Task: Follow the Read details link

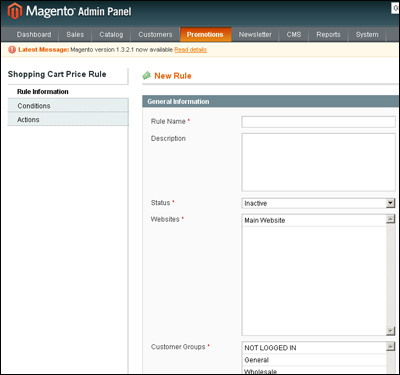Action: pyautogui.click(x=190, y=50)
